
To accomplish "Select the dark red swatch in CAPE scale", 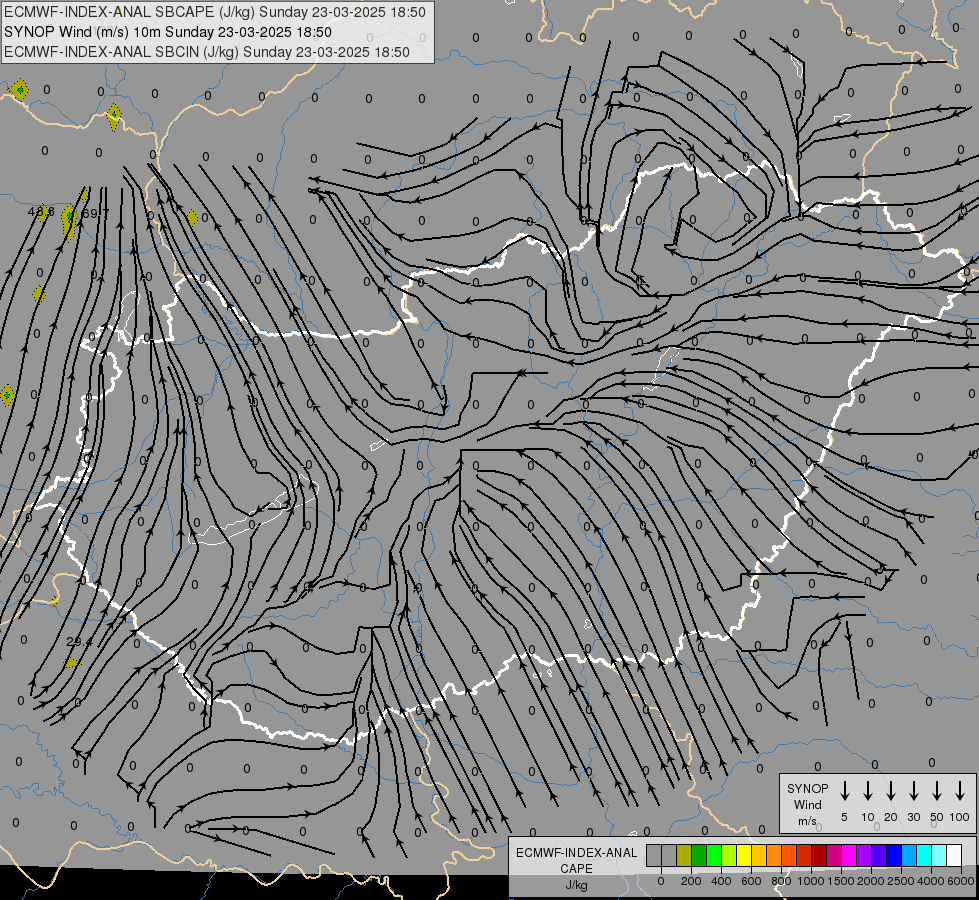I will tap(819, 856).
